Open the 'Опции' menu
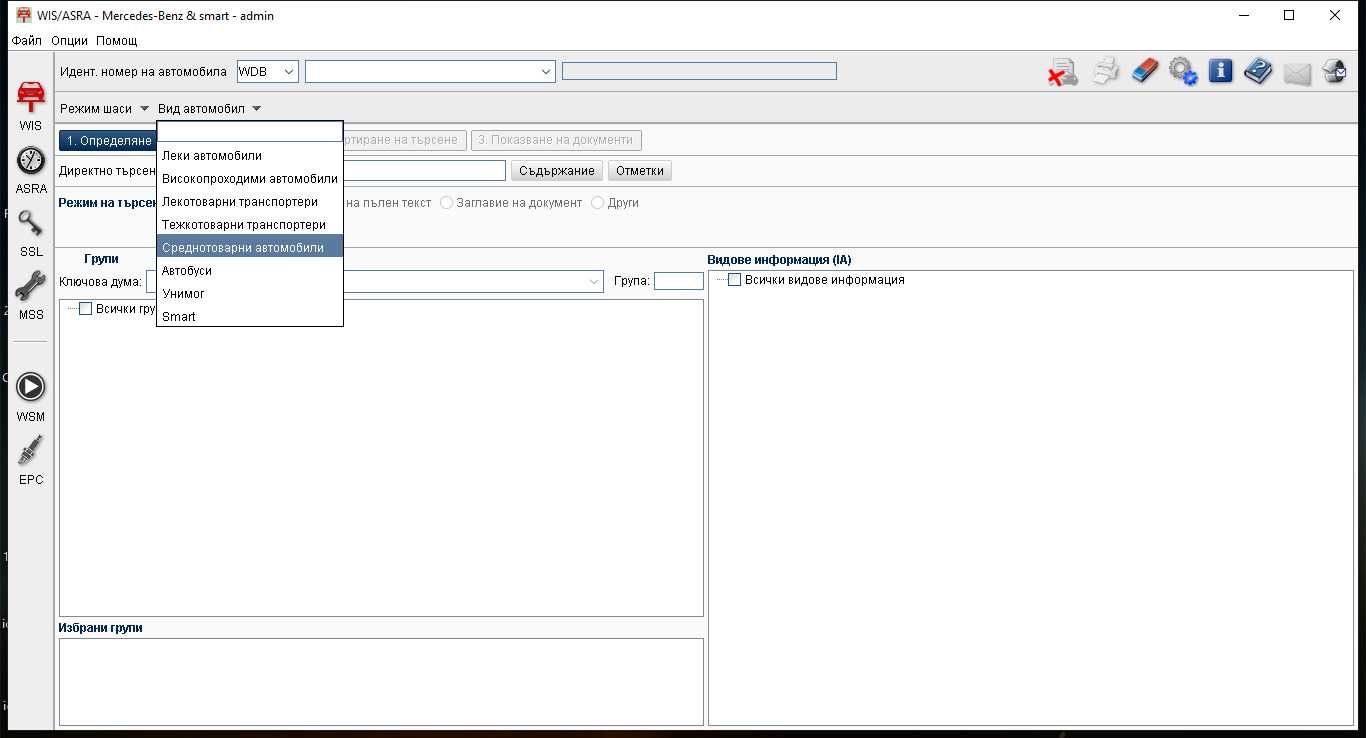The image size is (1366, 738). point(70,41)
